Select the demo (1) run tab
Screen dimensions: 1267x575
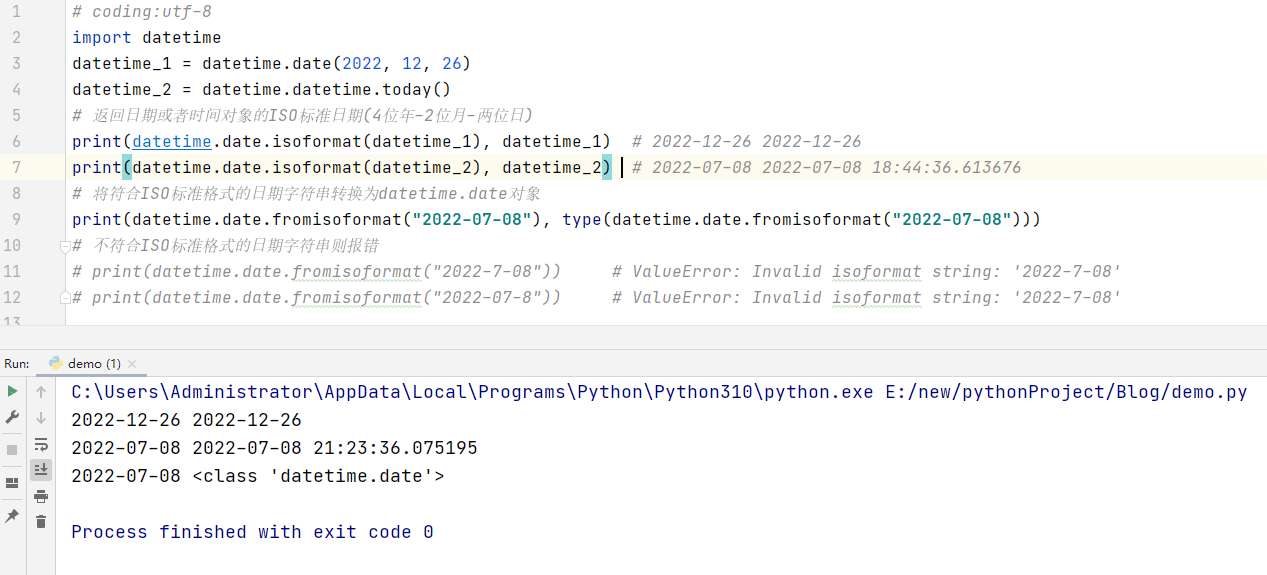tap(93, 363)
